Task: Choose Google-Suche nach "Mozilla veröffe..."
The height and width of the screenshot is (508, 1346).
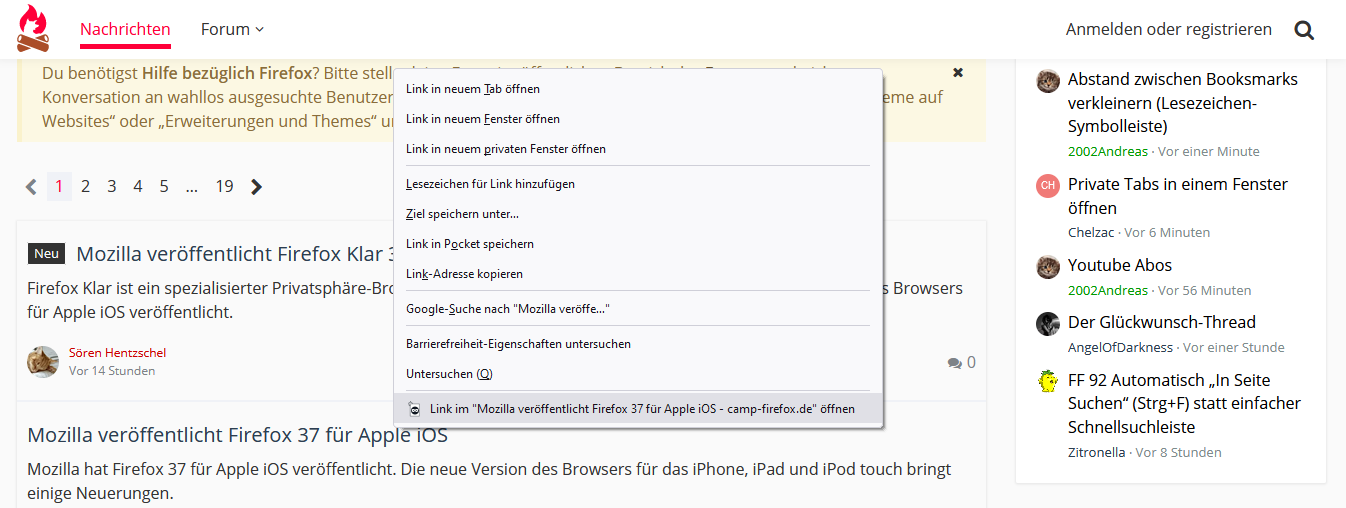Action: tap(638, 309)
